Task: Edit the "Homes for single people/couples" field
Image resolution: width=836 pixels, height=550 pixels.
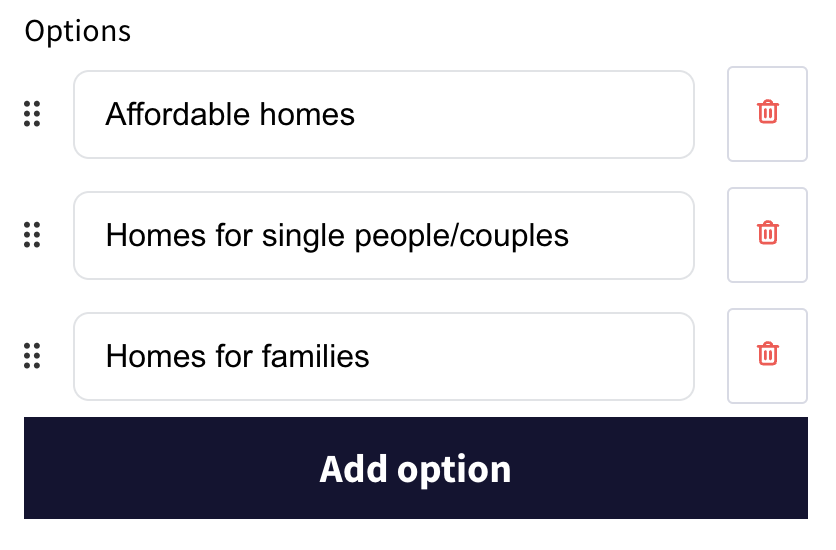Action: [383, 235]
